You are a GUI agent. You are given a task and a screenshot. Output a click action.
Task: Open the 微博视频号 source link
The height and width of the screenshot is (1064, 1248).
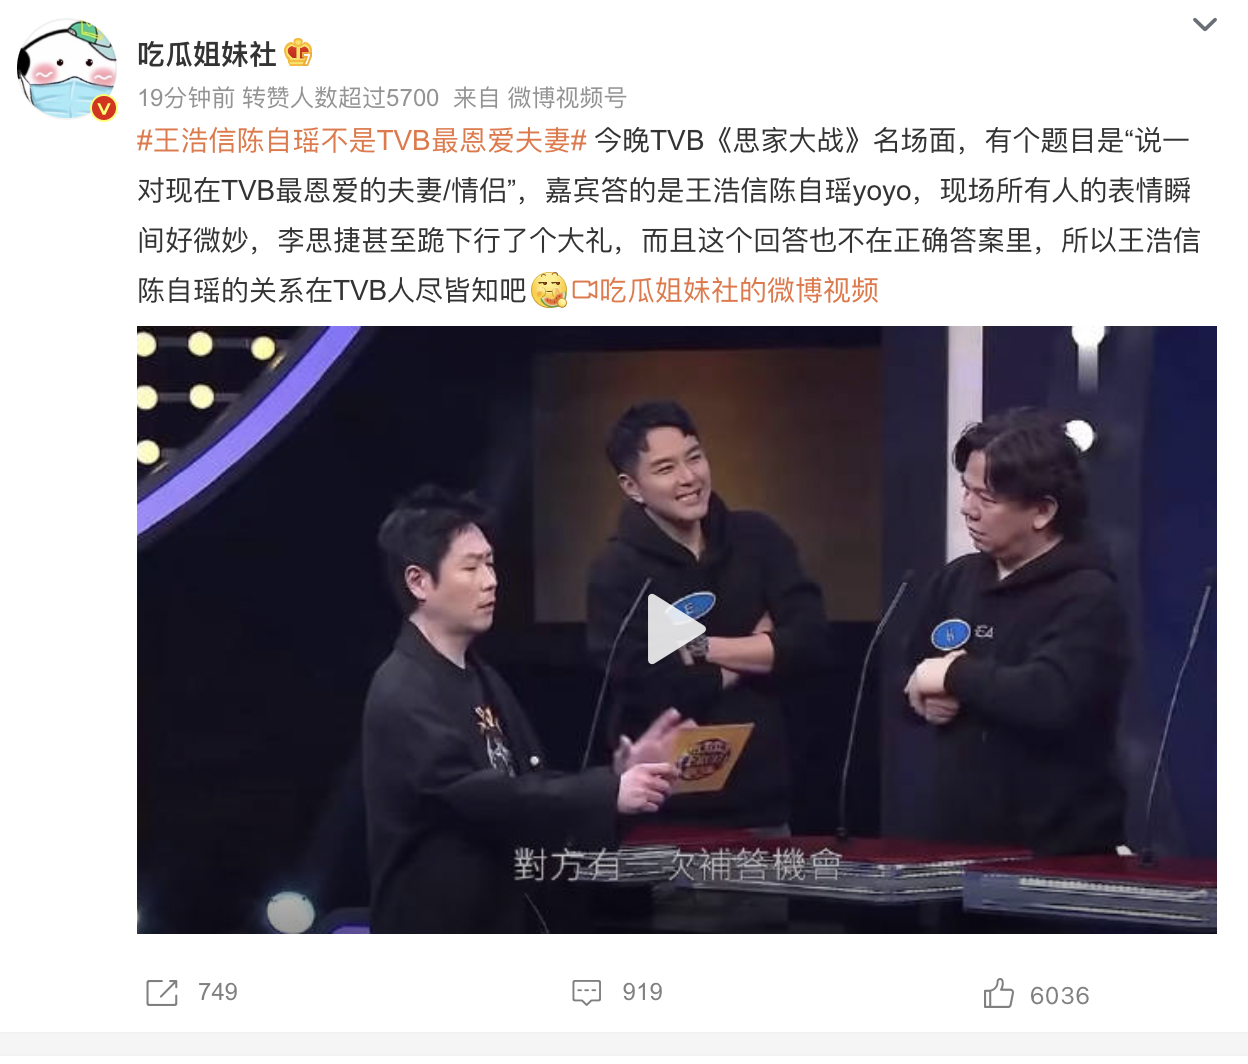point(567,98)
